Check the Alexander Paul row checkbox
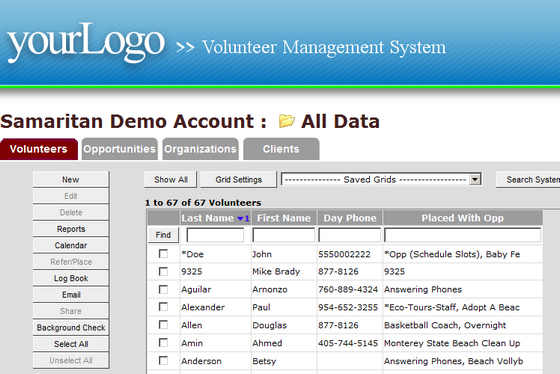This screenshot has height=374, width=560. point(163,307)
